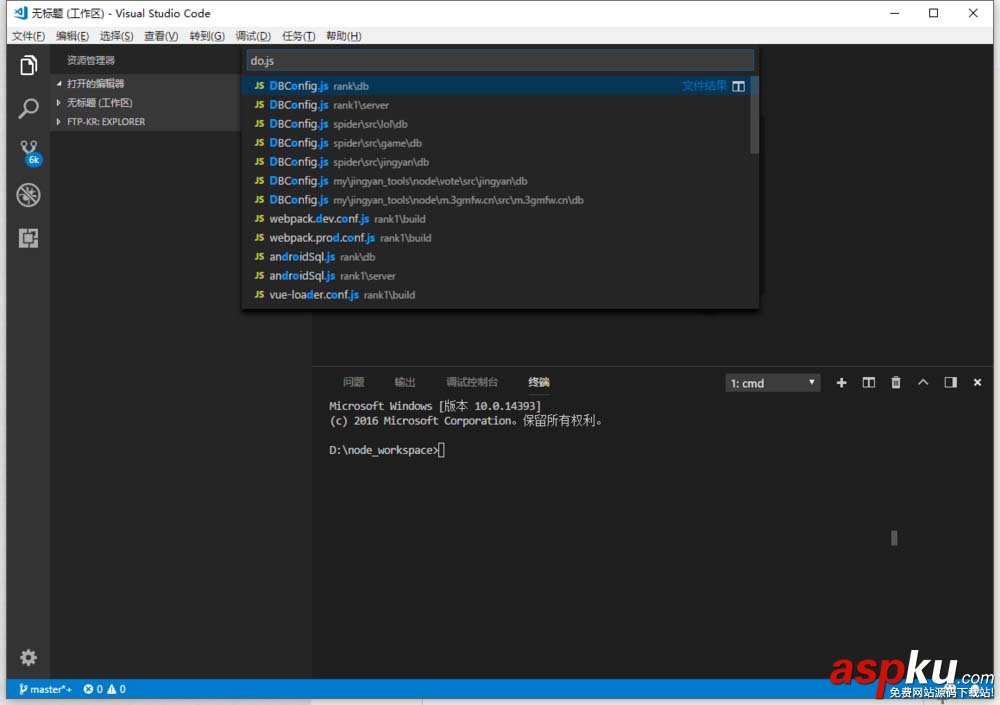
Task: Open the 调试(D) menu
Action: tap(253, 36)
